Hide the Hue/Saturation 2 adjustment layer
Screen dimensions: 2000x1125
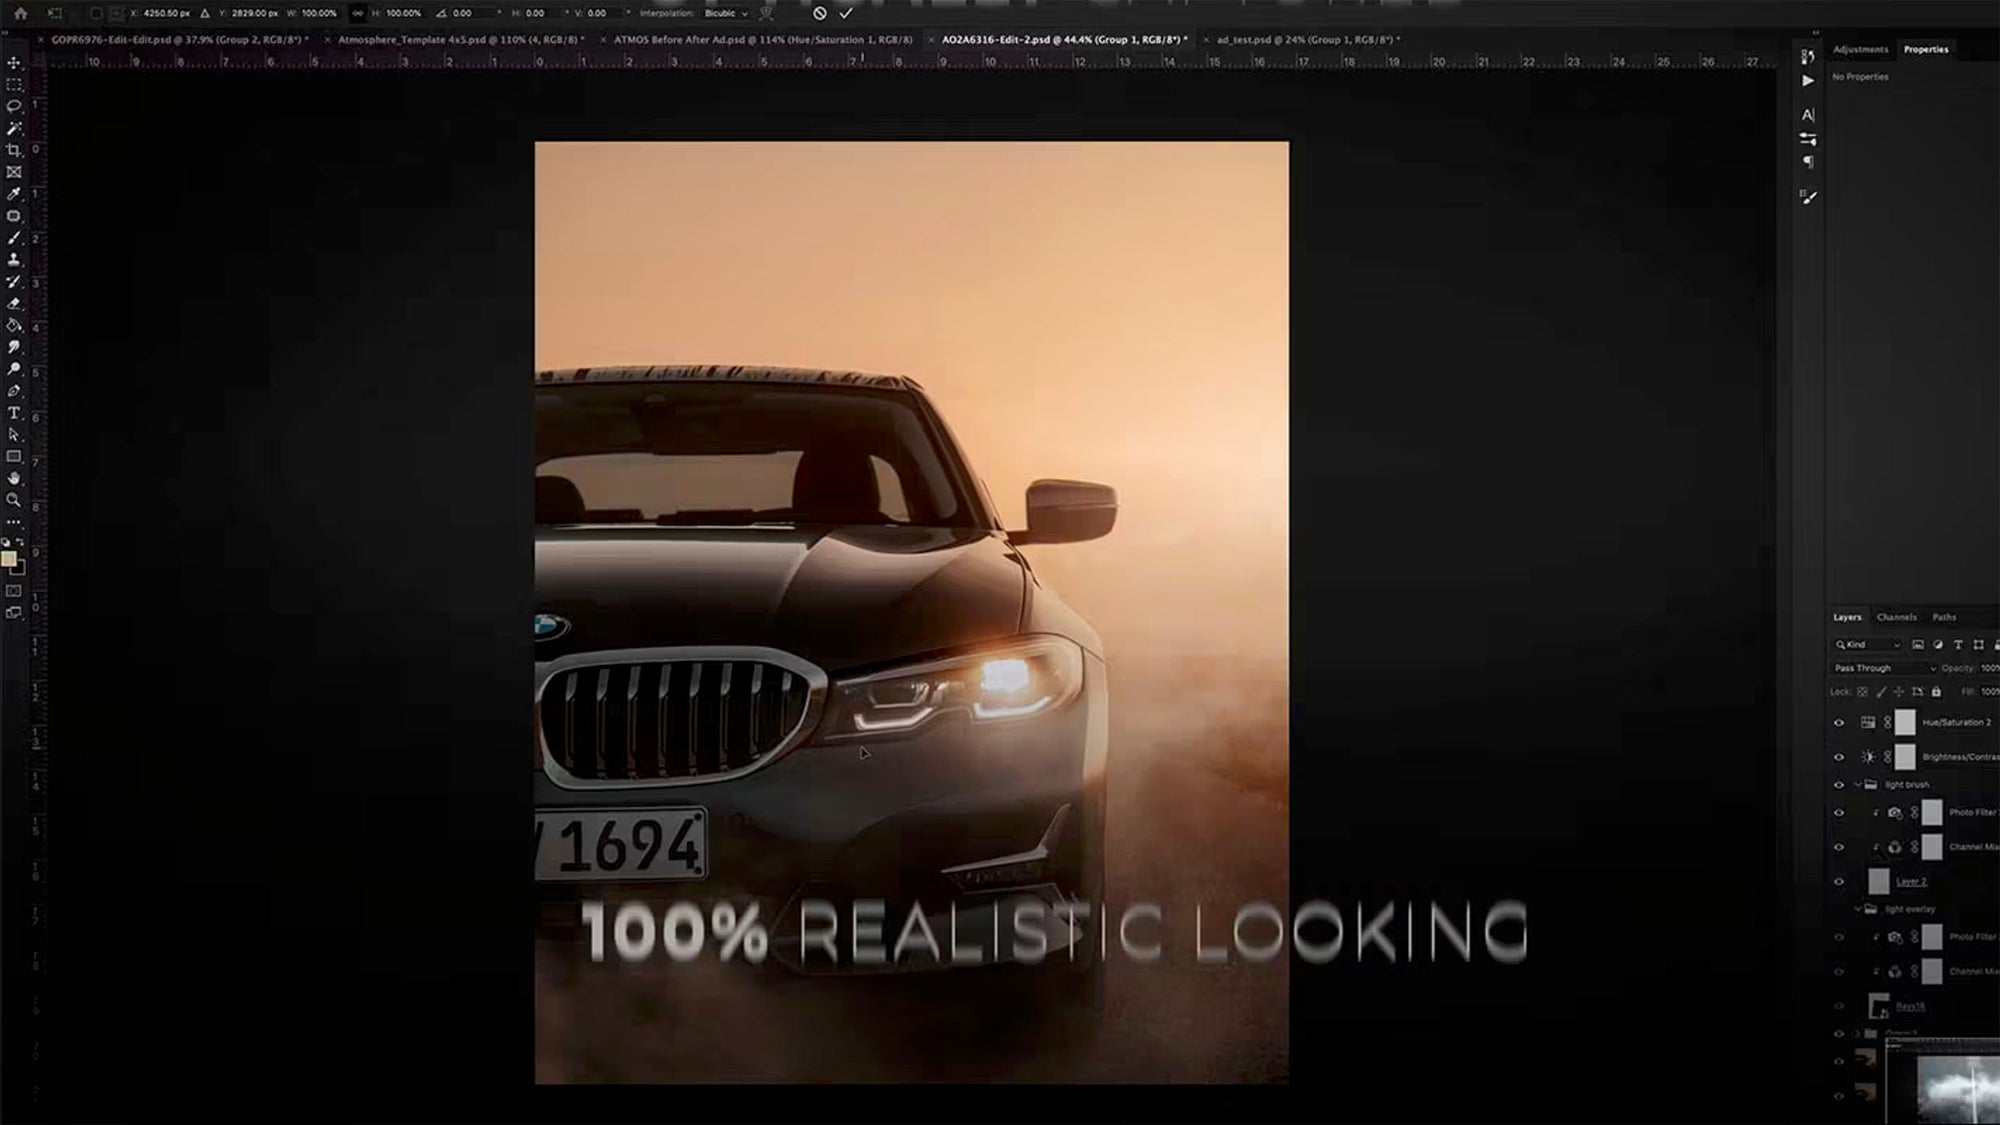click(x=1839, y=722)
